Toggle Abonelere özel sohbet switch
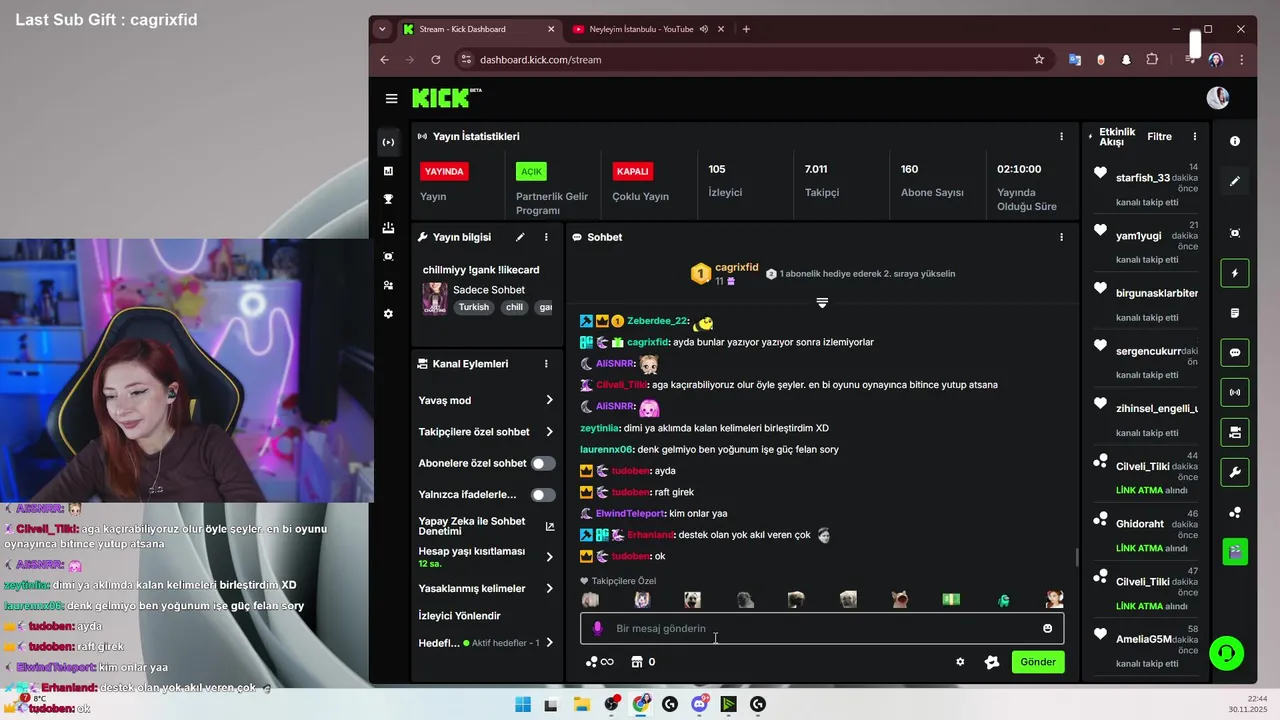 click(x=543, y=463)
